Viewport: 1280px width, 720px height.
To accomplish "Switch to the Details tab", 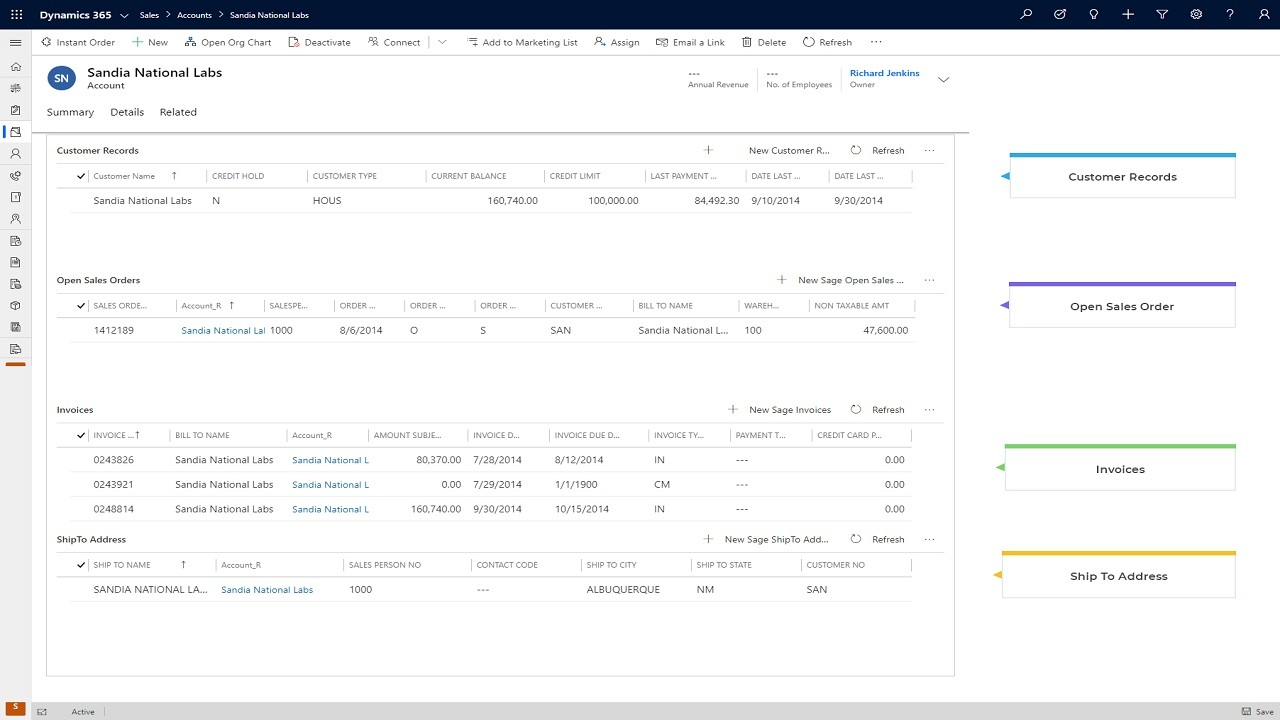I will point(127,112).
